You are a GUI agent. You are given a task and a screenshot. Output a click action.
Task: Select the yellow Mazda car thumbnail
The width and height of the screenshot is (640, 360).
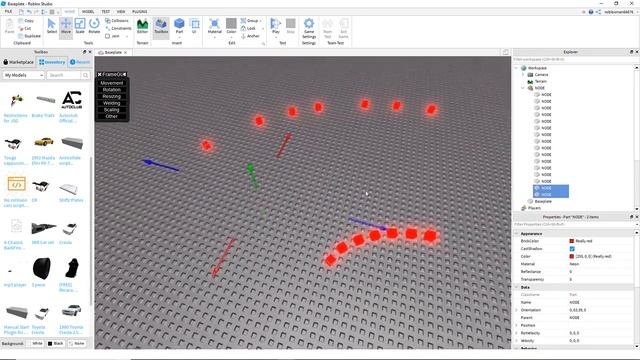[x=43, y=142]
